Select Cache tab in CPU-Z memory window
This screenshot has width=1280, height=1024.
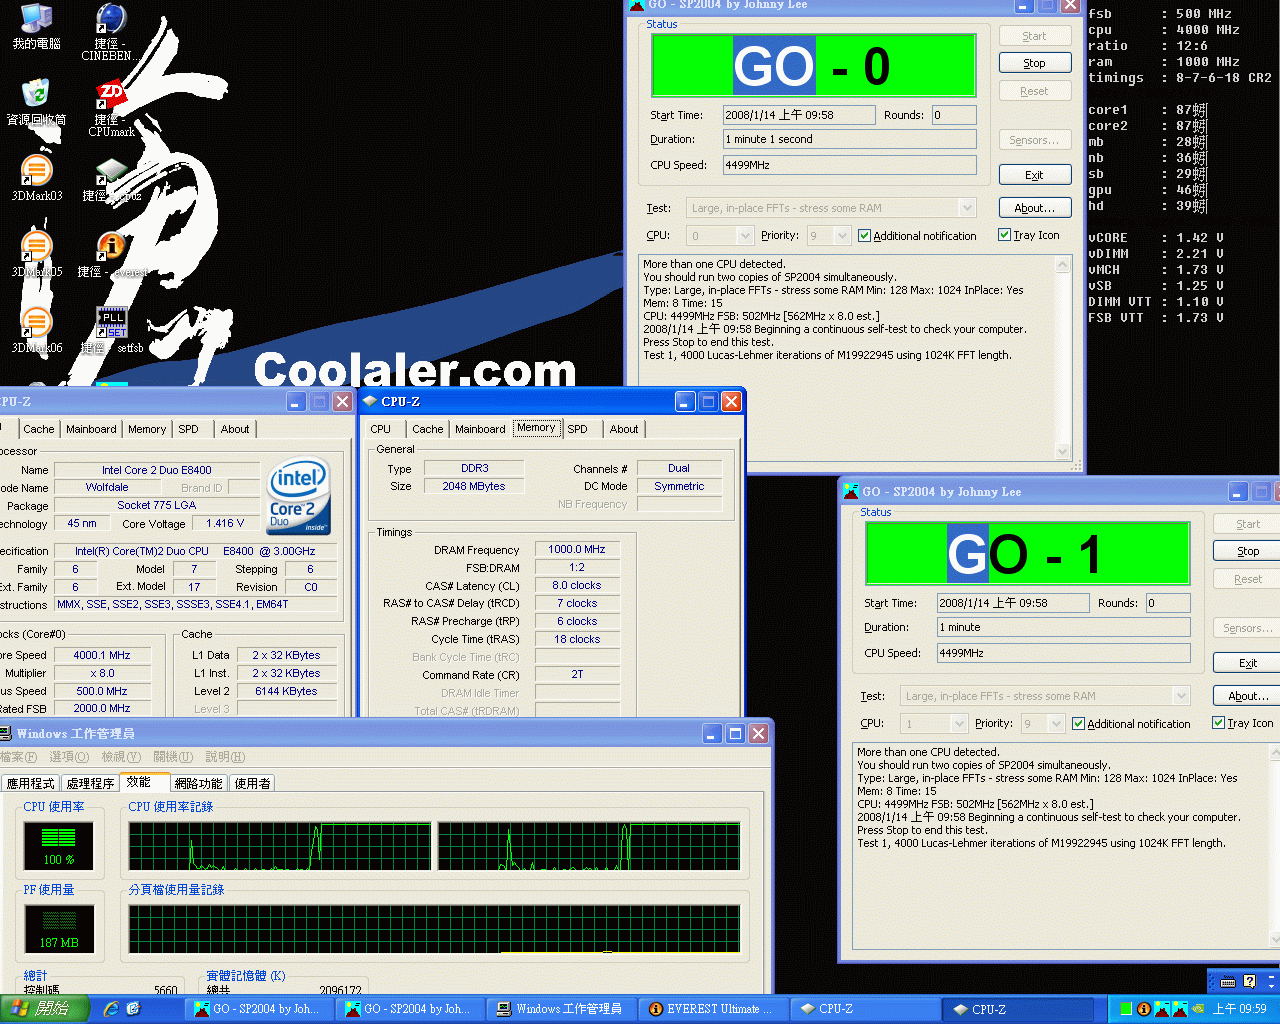click(x=428, y=429)
